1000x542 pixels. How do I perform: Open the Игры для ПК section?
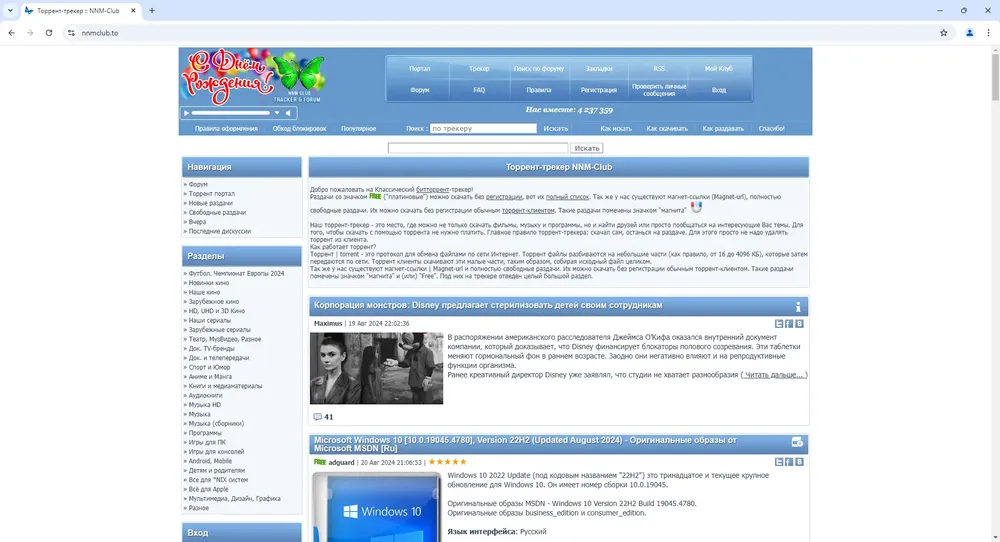click(x=207, y=442)
